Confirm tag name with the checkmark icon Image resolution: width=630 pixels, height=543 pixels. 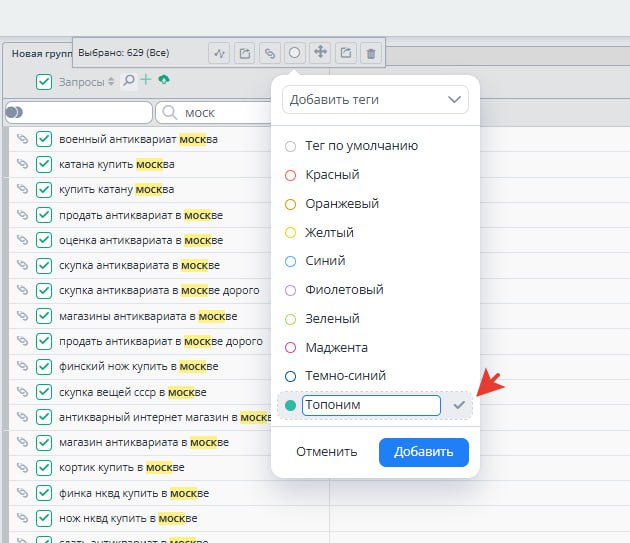click(459, 405)
